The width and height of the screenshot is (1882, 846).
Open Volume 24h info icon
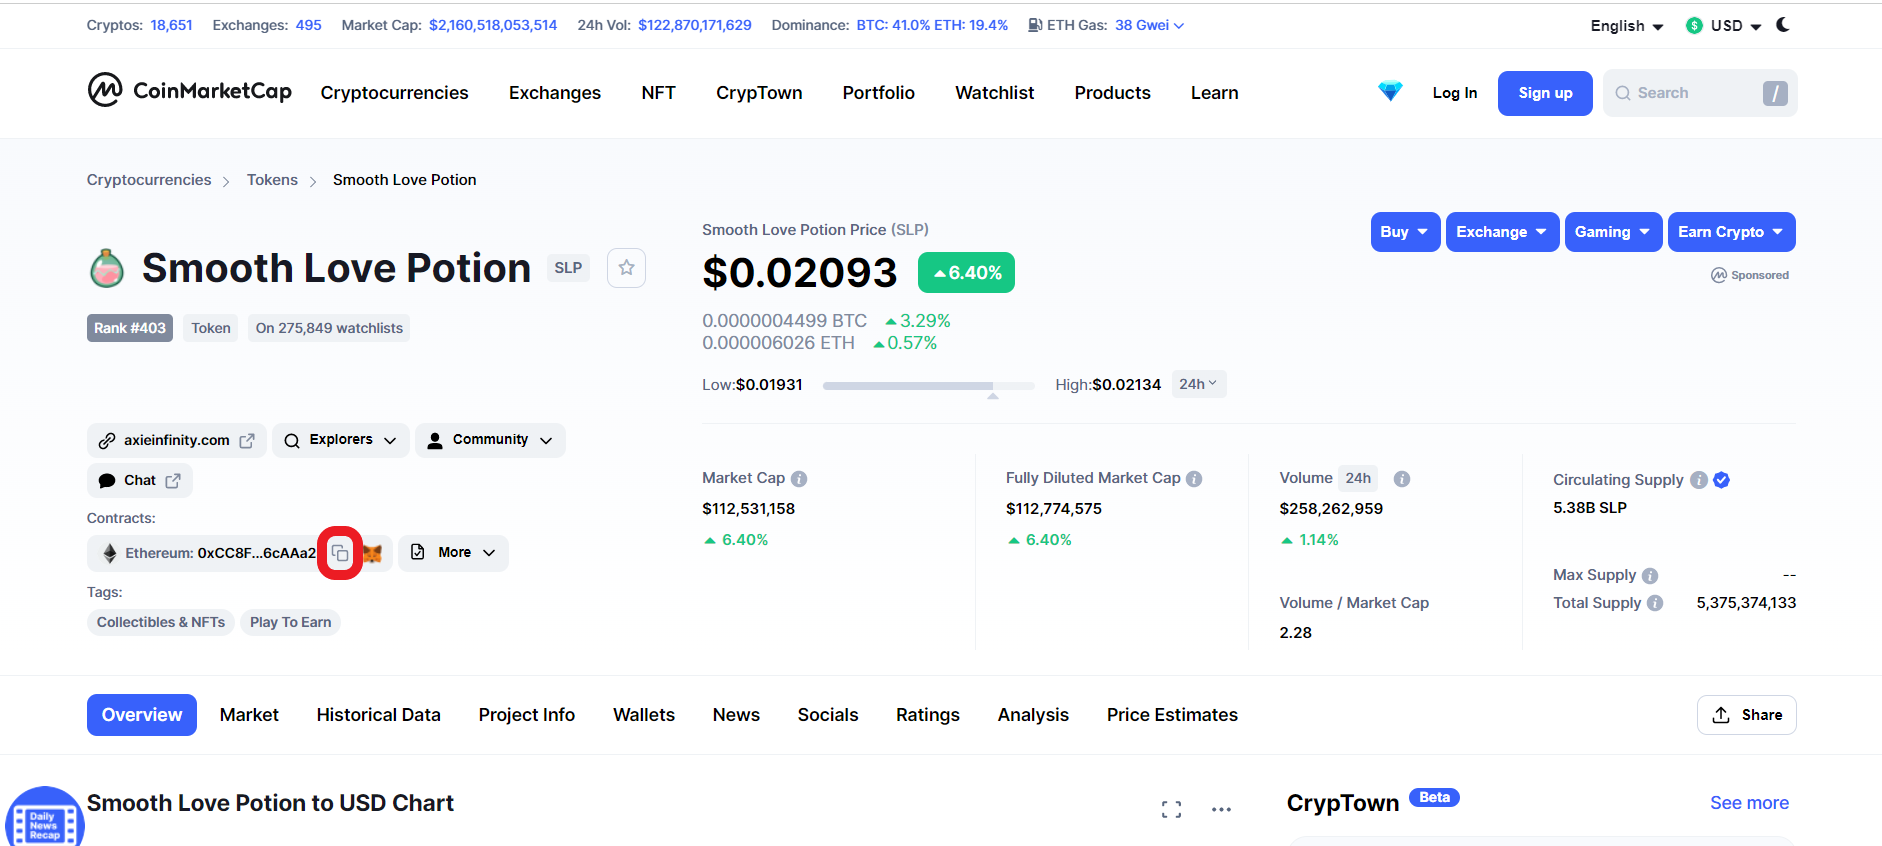[x=1402, y=479]
